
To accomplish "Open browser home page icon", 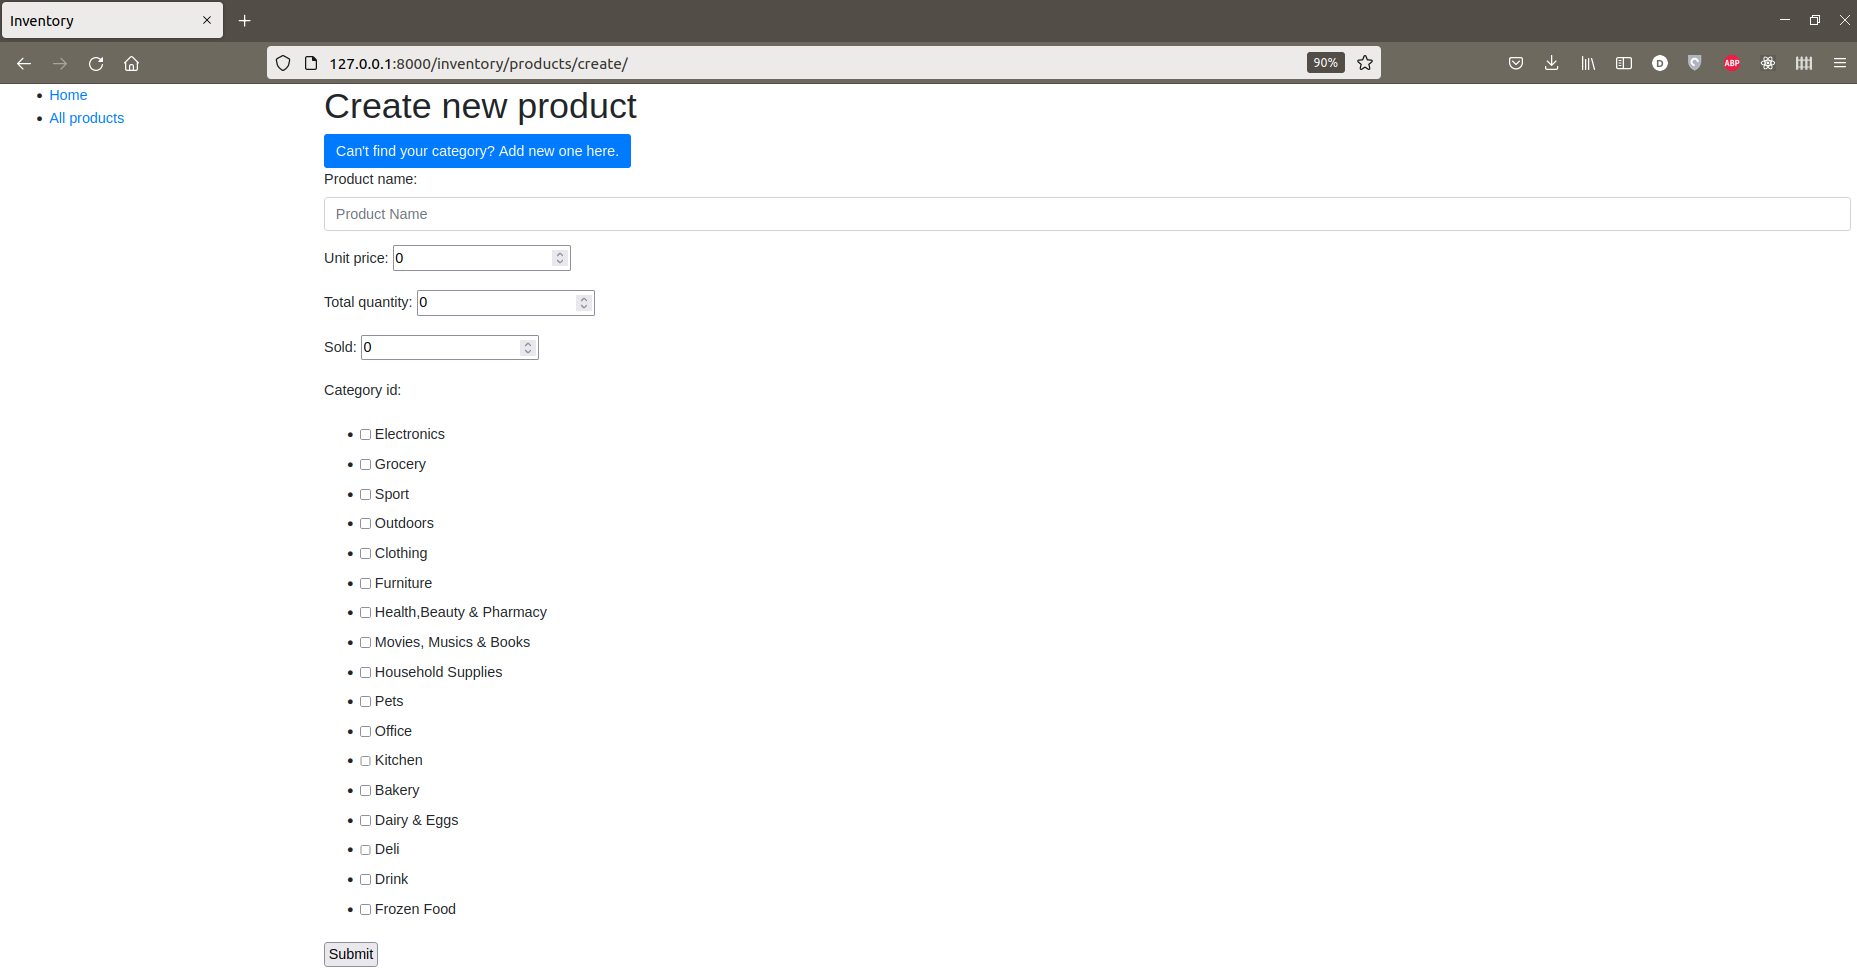I will coord(131,63).
